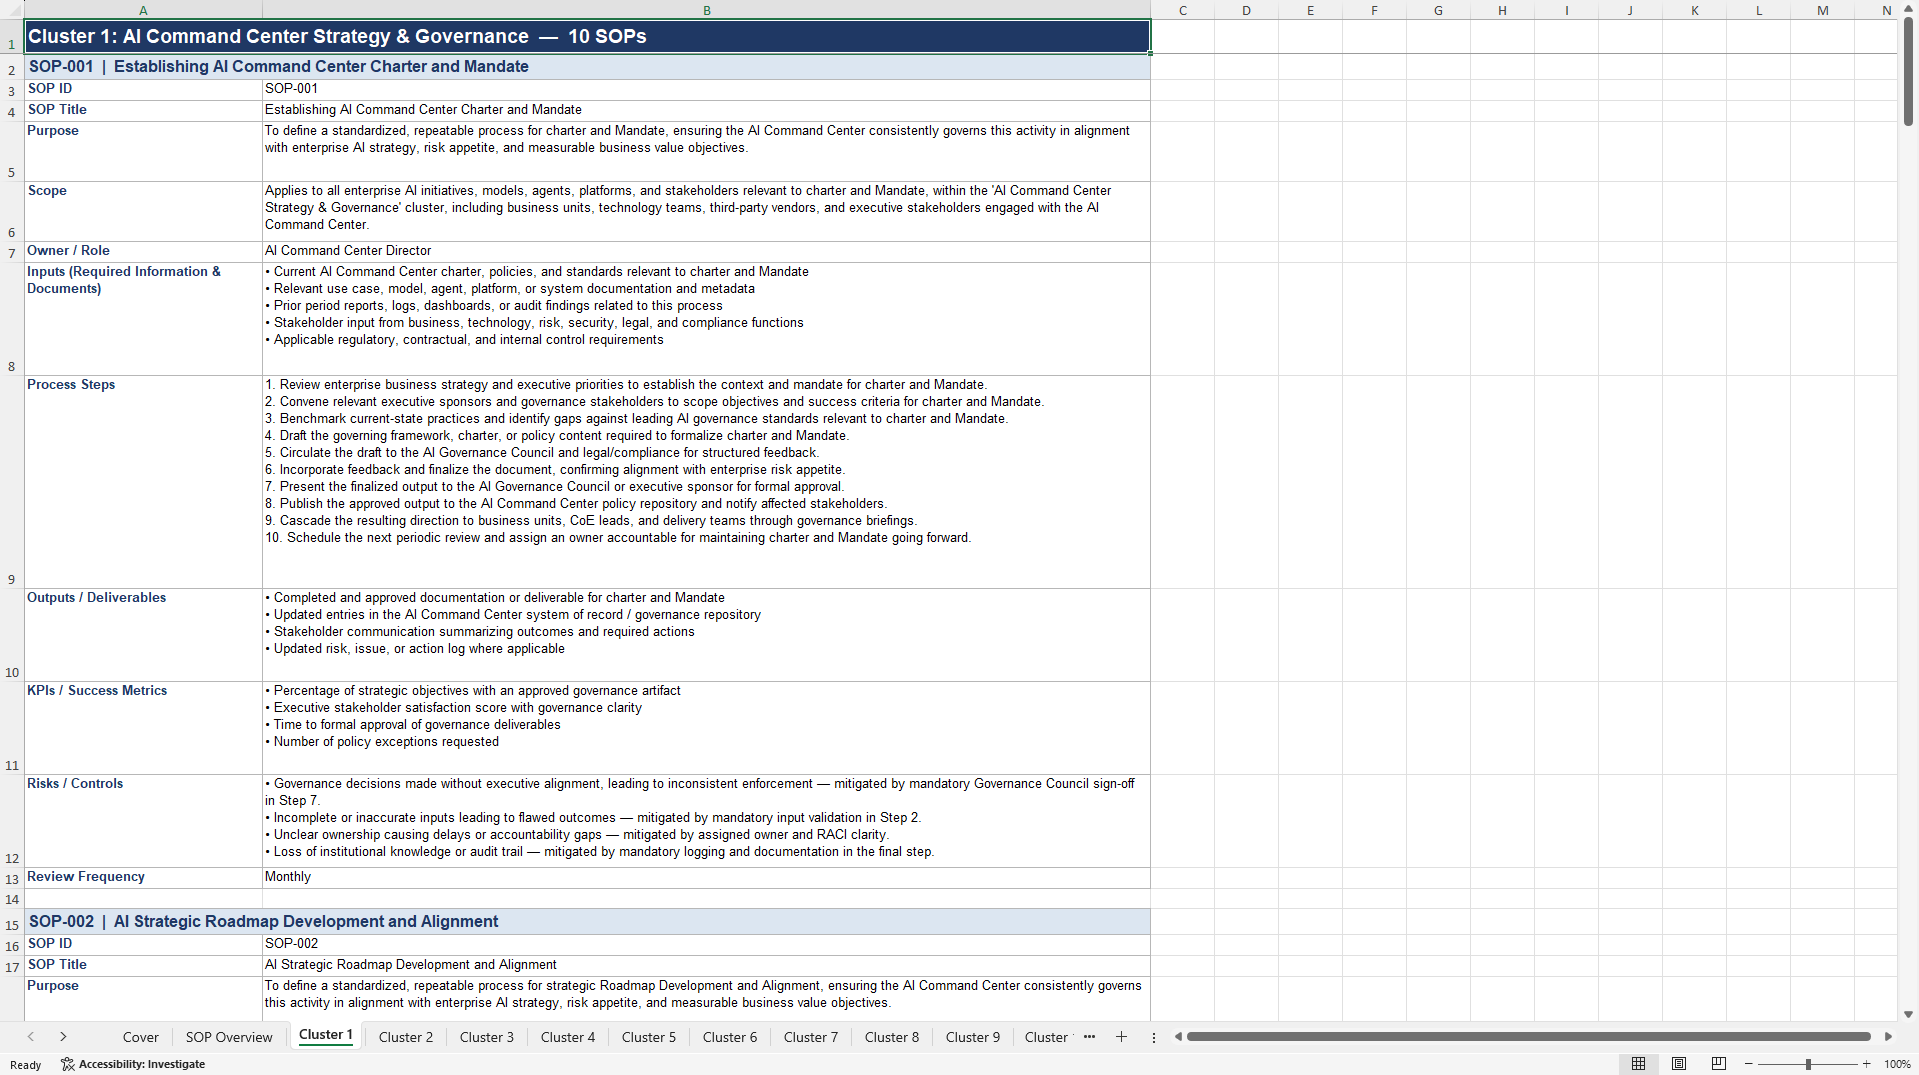Screen dimensions: 1919x1075
Task: Click the Accessibility Investigate icon
Action: [x=67, y=1064]
